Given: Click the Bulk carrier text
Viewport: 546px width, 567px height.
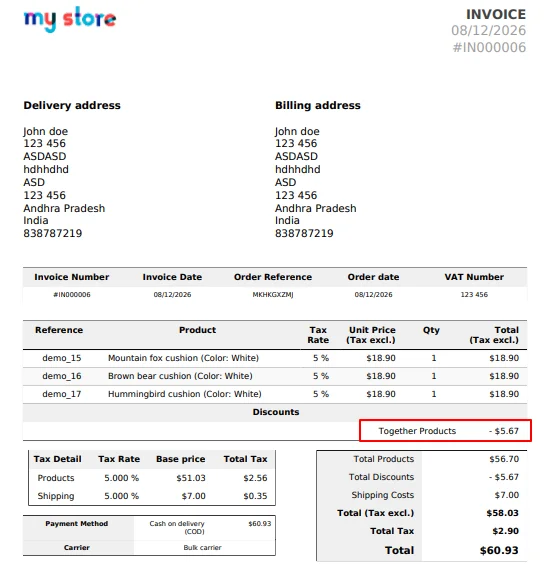Looking at the screenshot, I should 202,548.
